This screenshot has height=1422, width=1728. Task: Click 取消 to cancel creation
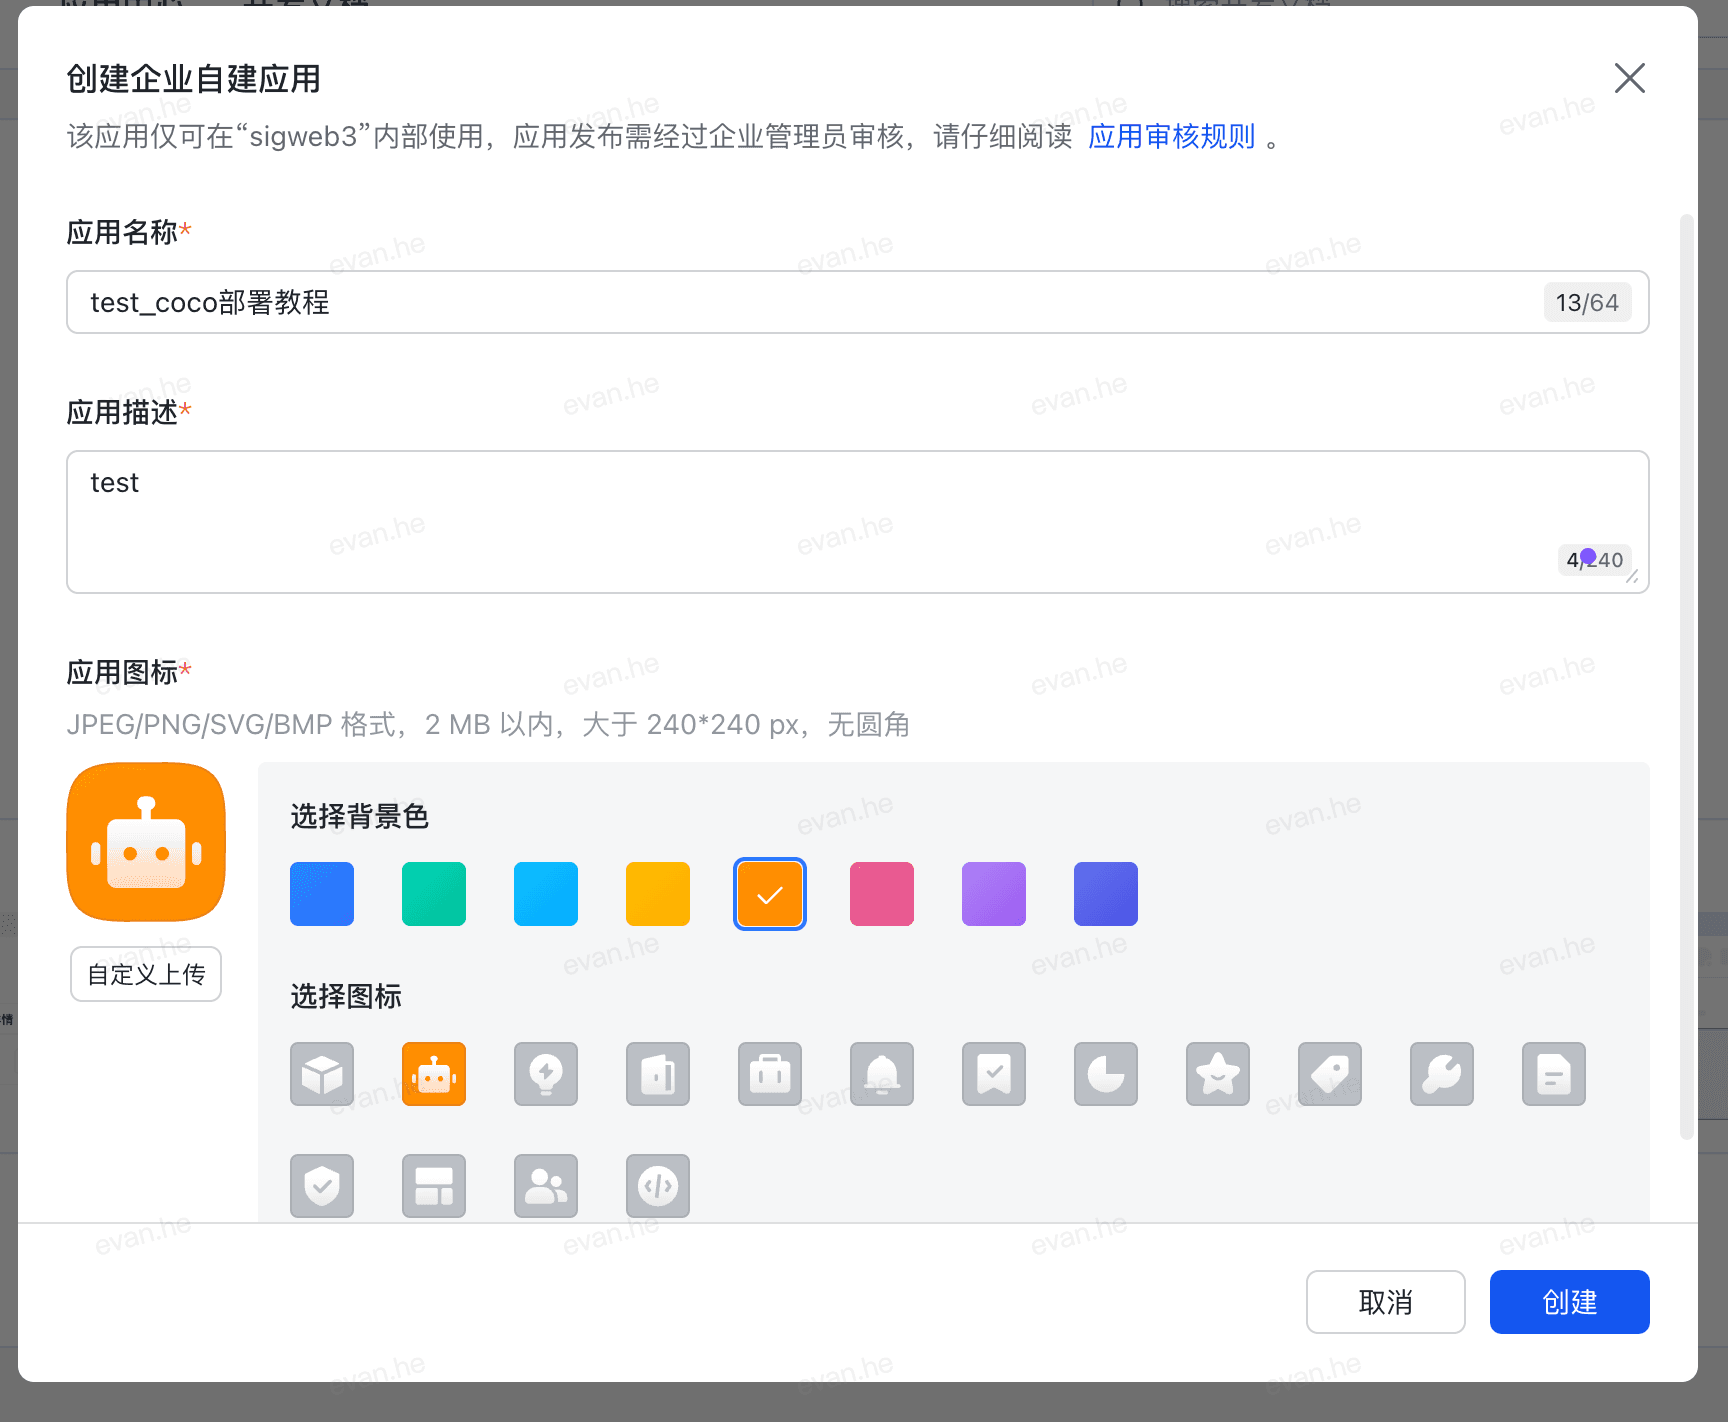point(1386,1302)
